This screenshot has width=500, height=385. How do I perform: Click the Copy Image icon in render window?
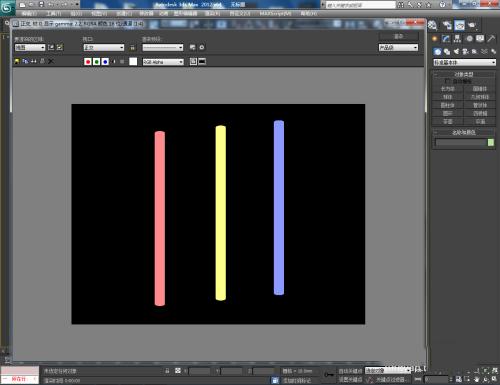click(25, 61)
